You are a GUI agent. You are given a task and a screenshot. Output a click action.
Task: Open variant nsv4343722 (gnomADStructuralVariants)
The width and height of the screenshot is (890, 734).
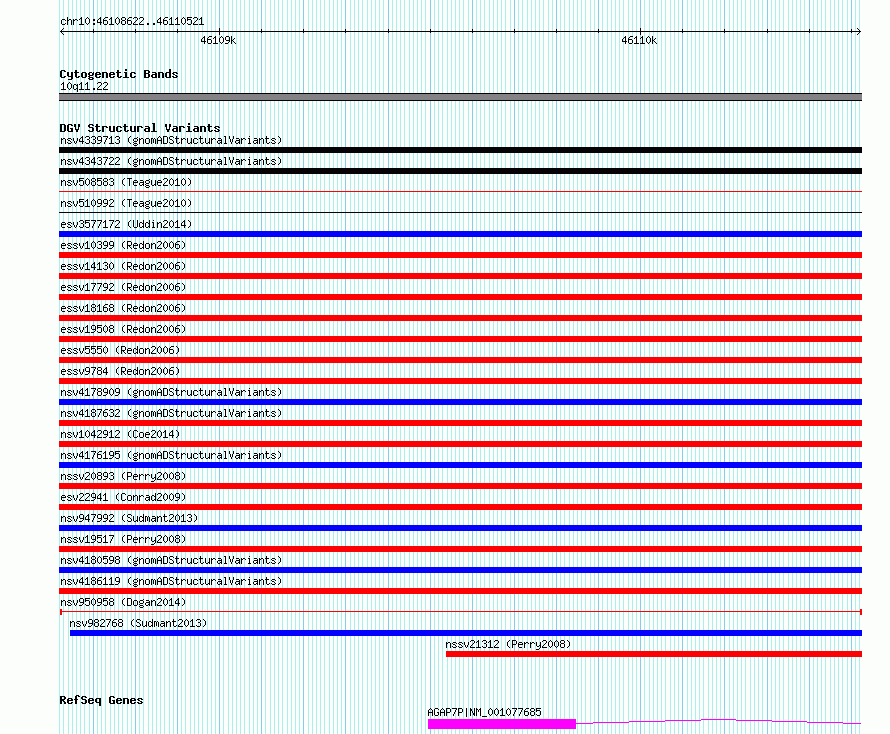[x=171, y=161]
